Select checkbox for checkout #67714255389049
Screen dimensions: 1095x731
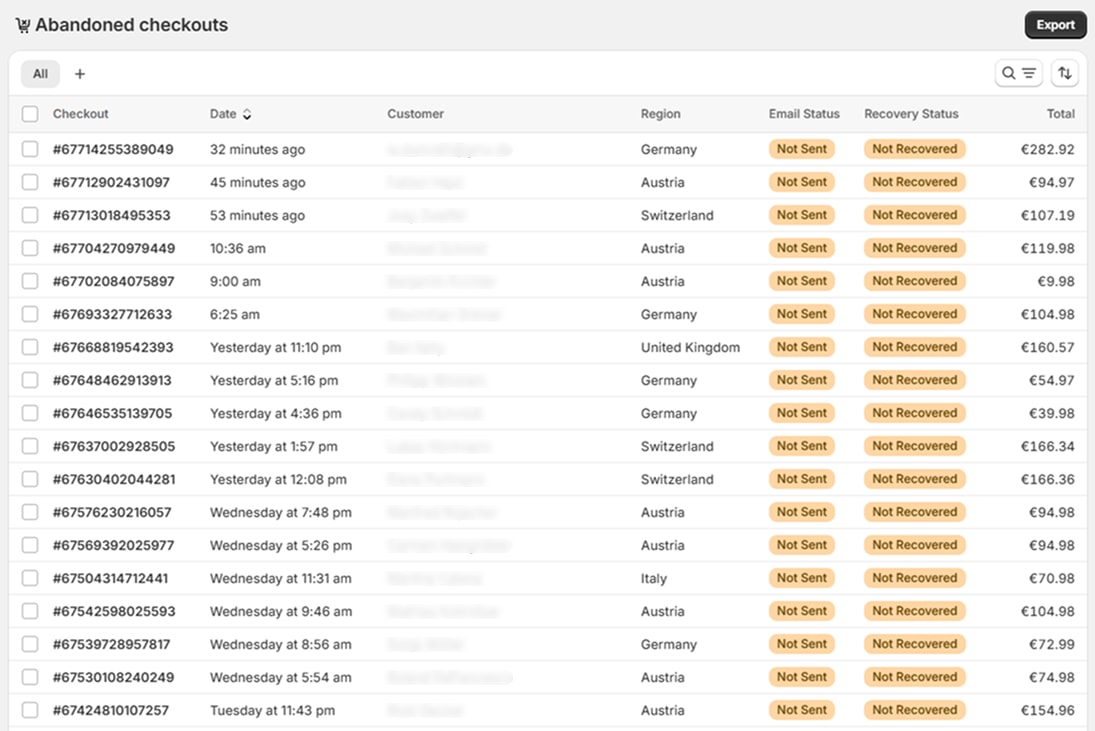pyautogui.click(x=30, y=149)
